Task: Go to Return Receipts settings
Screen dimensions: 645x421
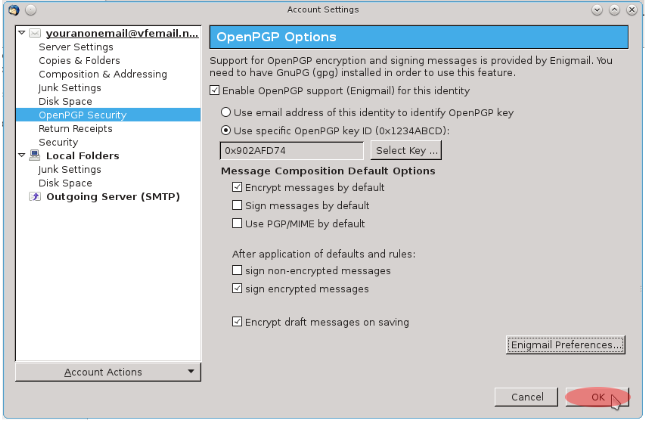Action: coord(76,129)
